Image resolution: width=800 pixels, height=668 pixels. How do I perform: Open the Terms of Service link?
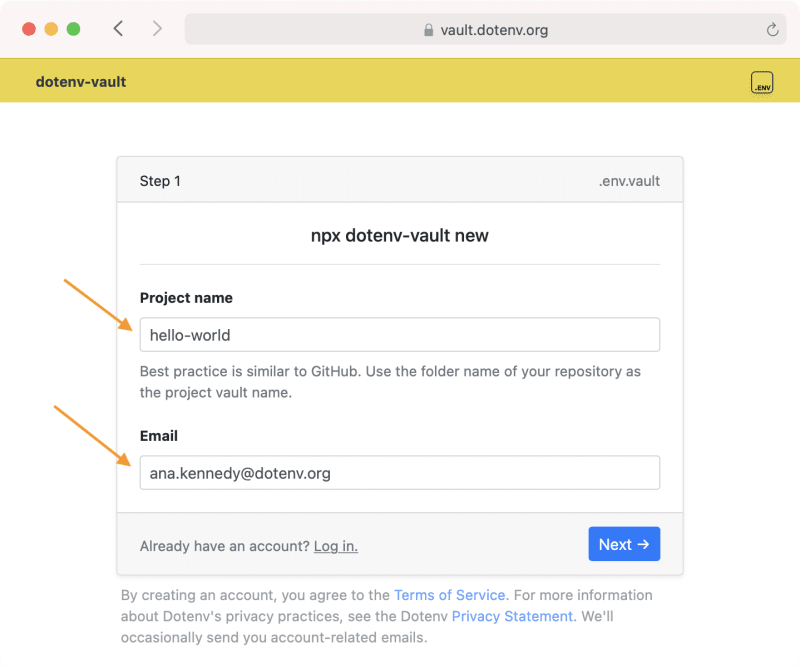(449, 594)
